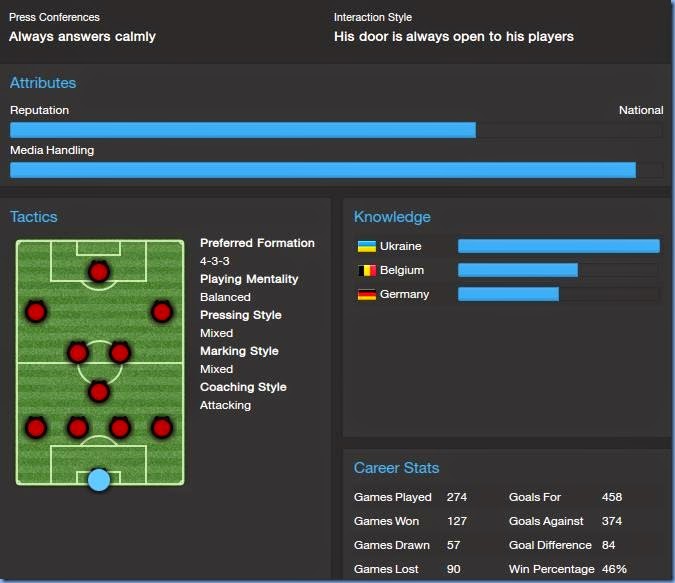675x583 pixels.
Task: Select the blue goalkeeper marker on pitch
Action: 98,480
